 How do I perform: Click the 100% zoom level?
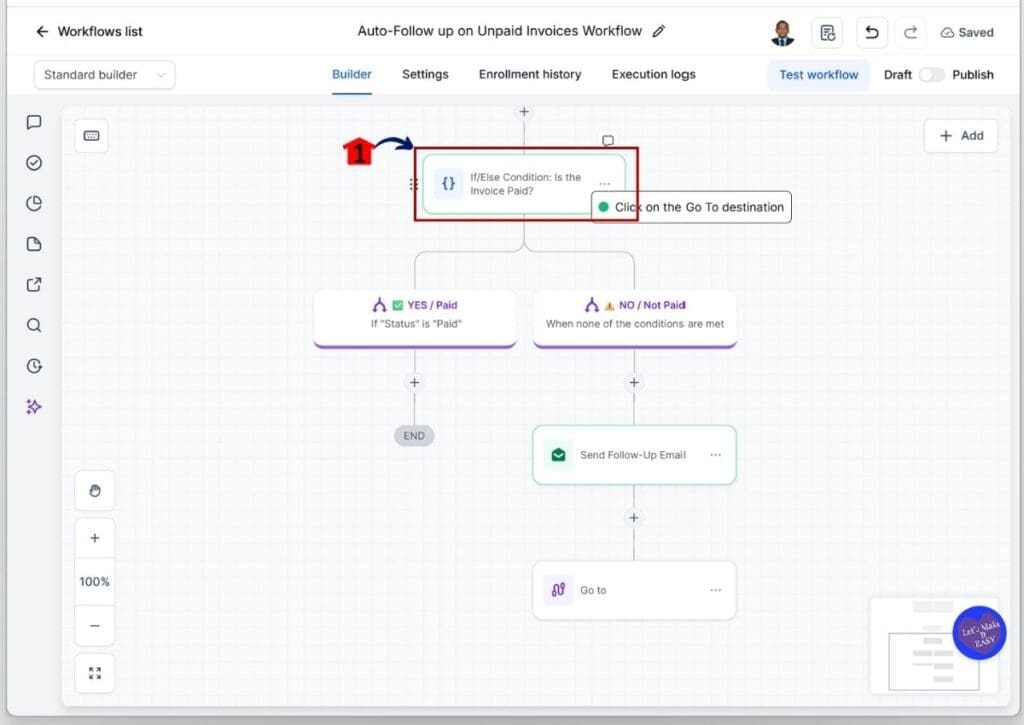pos(95,581)
